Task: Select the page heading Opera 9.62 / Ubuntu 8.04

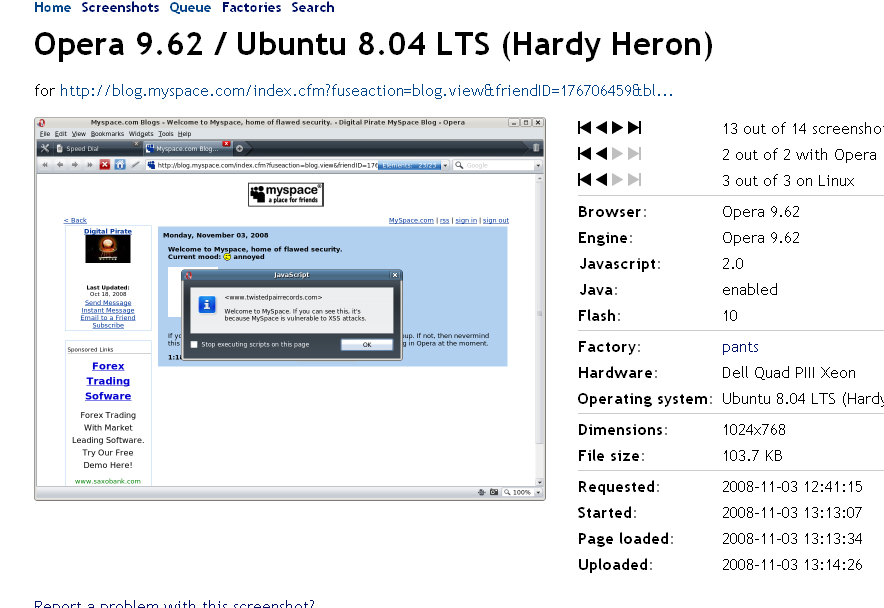Action: [x=374, y=44]
